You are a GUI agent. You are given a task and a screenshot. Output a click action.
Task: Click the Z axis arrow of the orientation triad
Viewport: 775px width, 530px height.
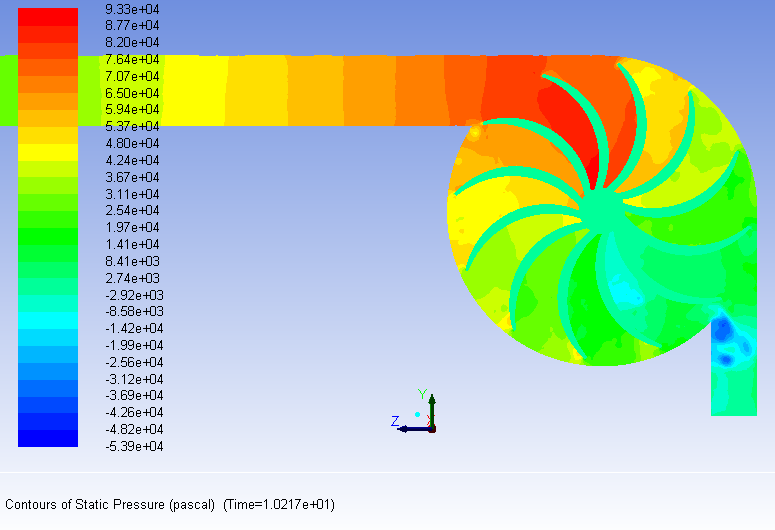pyautogui.click(x=408, y=428)
